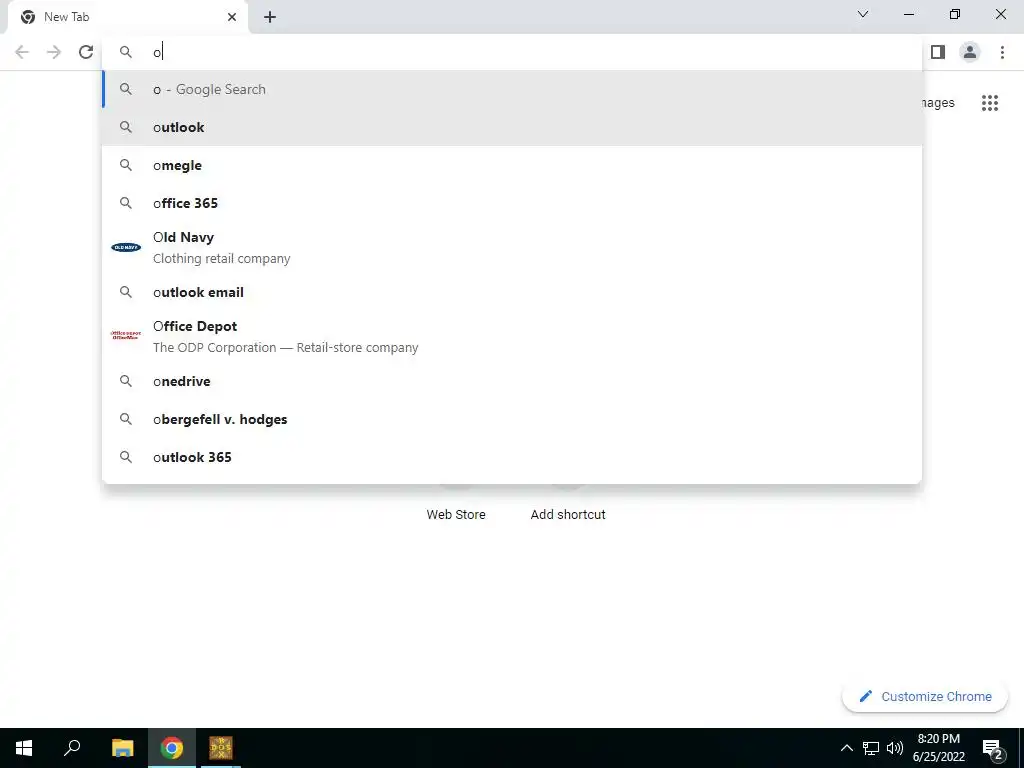The width and height of the screenshot is (1024, 768).
Task: Click the search icon beside 'omegle'
Action: tap(126, 165)
